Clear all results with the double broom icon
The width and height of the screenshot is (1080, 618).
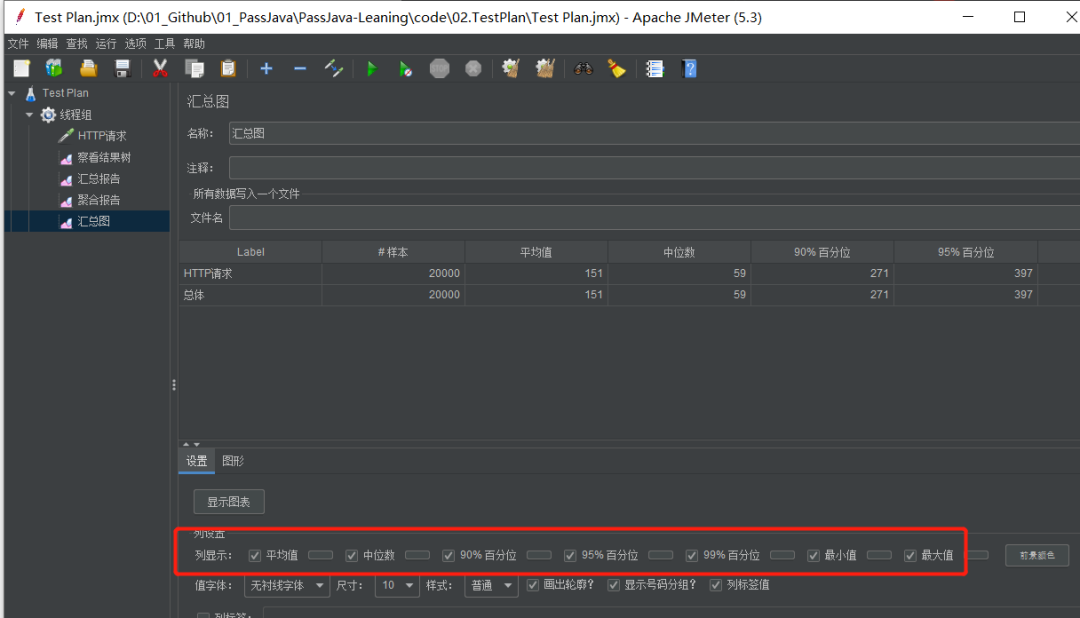tap(545, 69)
